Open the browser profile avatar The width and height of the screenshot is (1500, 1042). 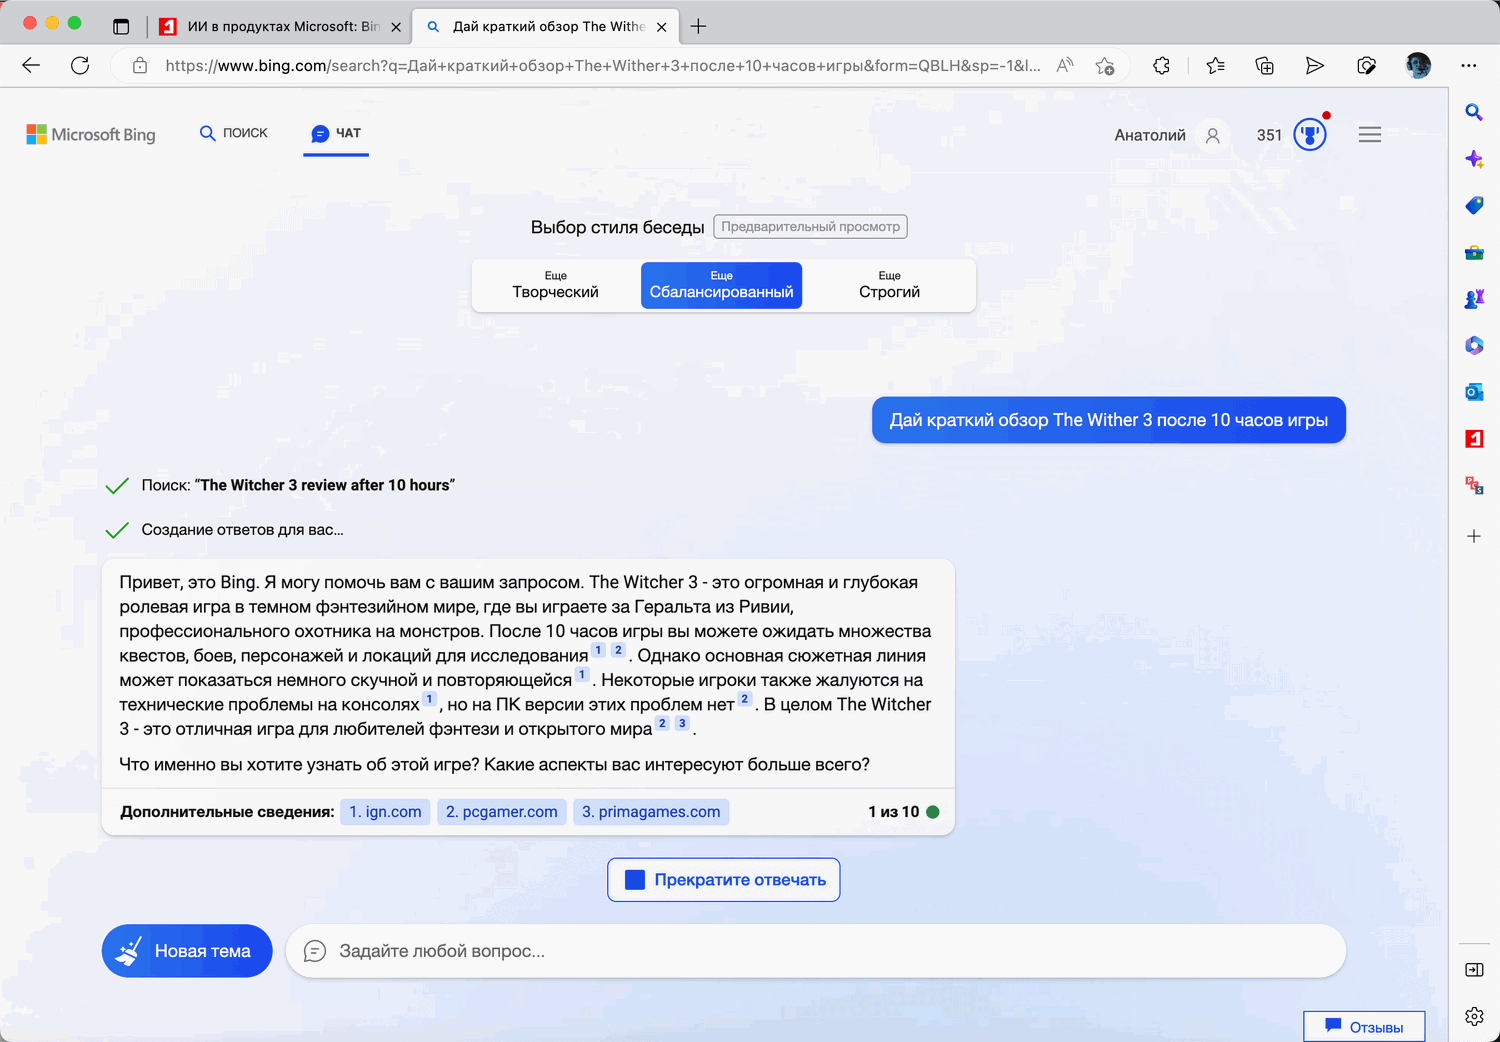[x=1418, y=66]
